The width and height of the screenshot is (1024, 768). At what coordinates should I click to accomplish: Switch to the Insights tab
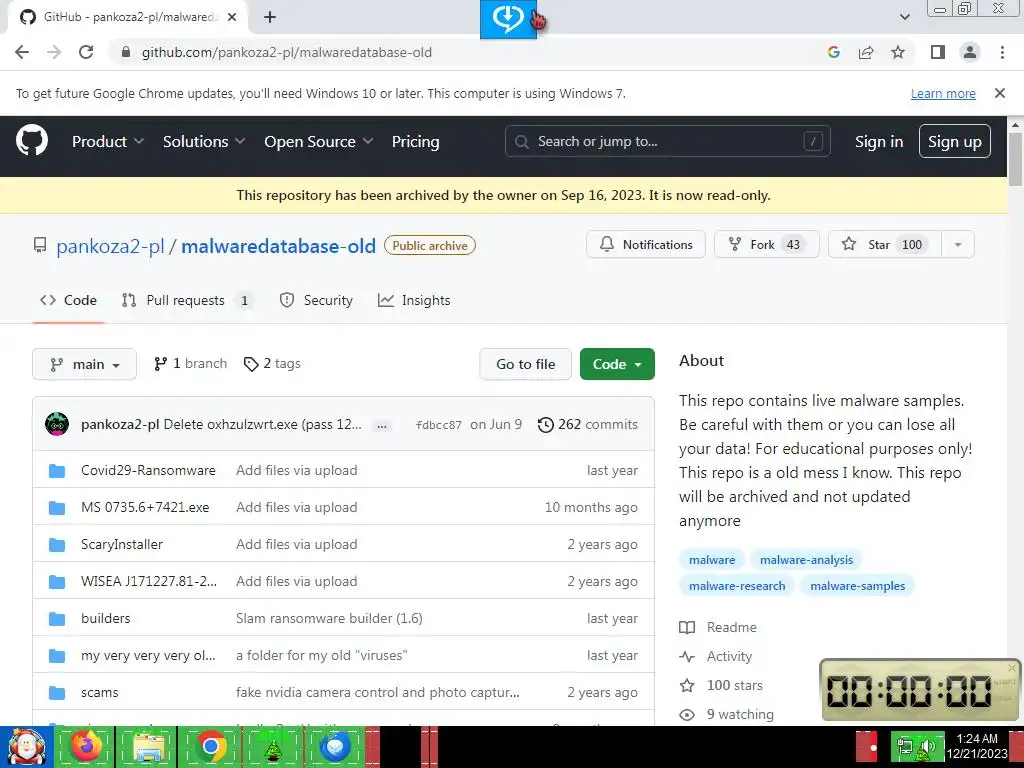(x=414, y=300)
